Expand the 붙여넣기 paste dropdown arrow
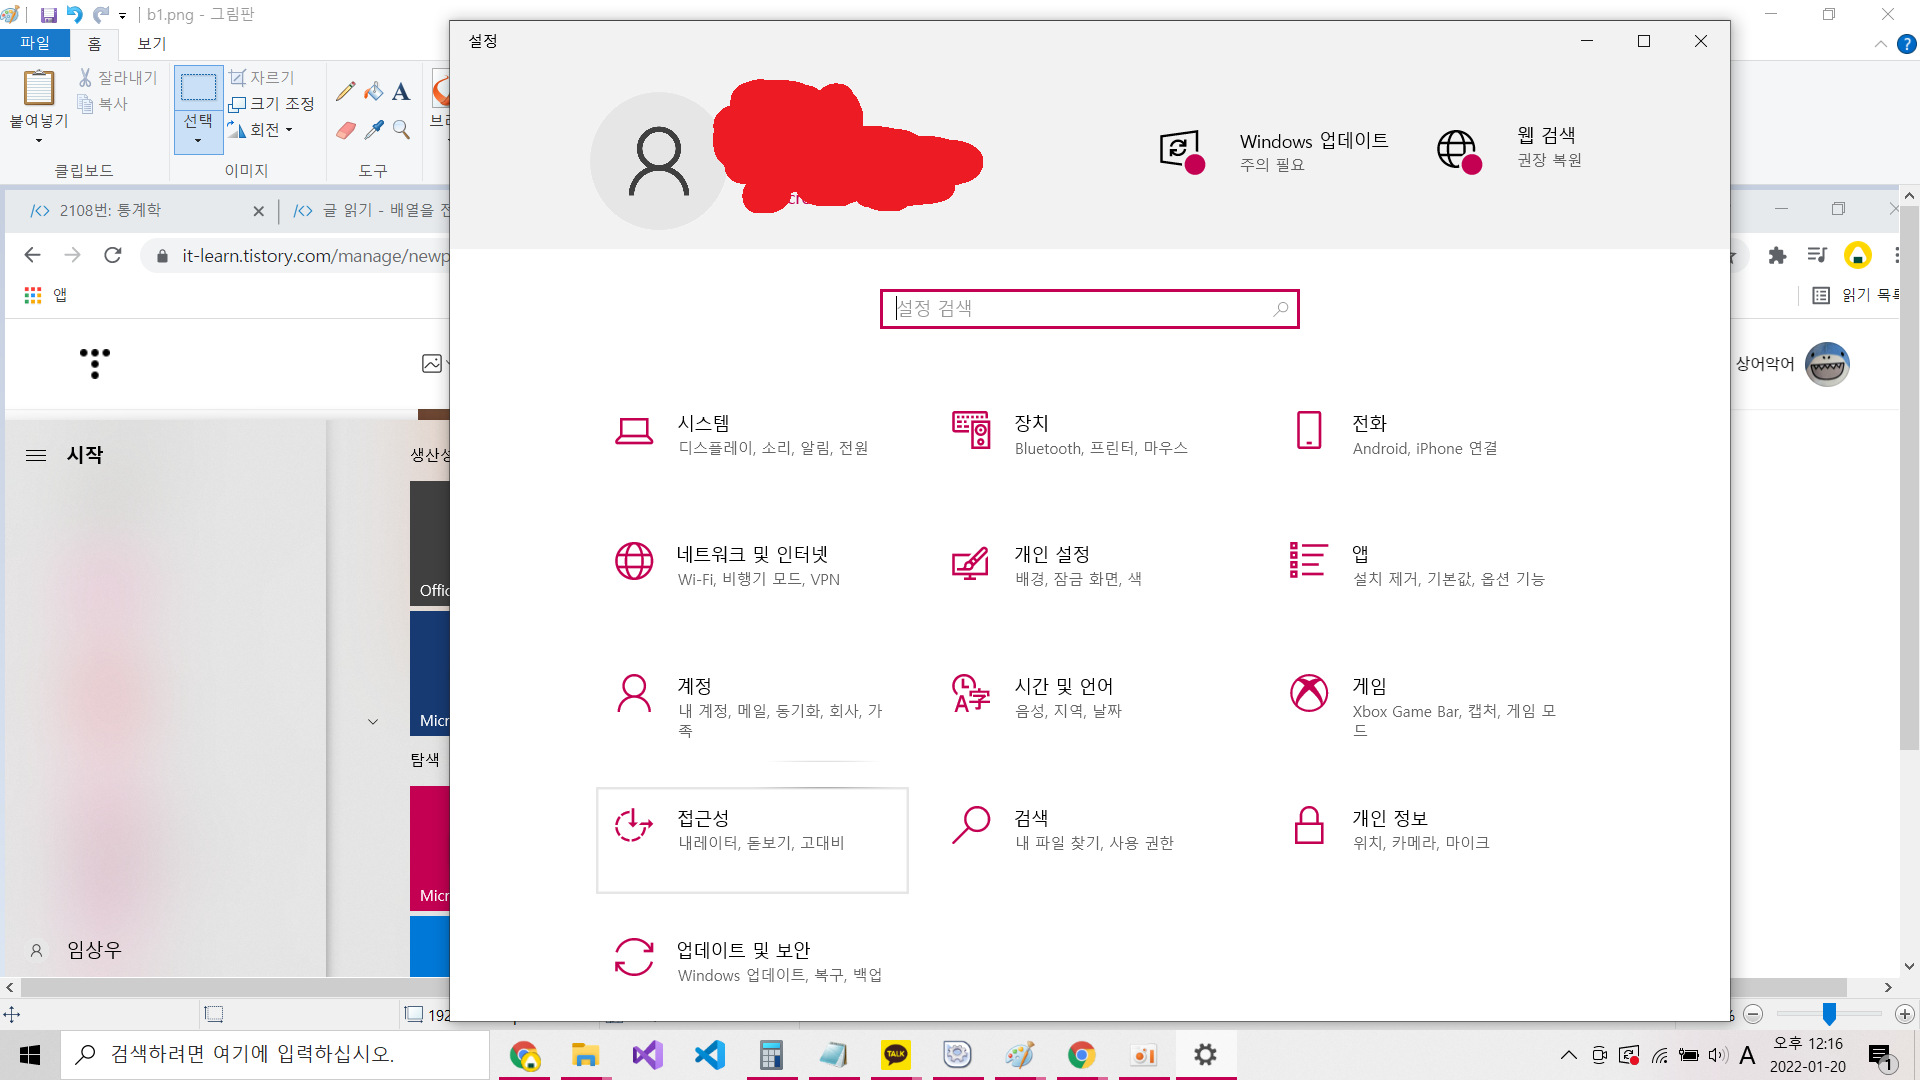The image size is (1920, 1080). pos(39,141)
